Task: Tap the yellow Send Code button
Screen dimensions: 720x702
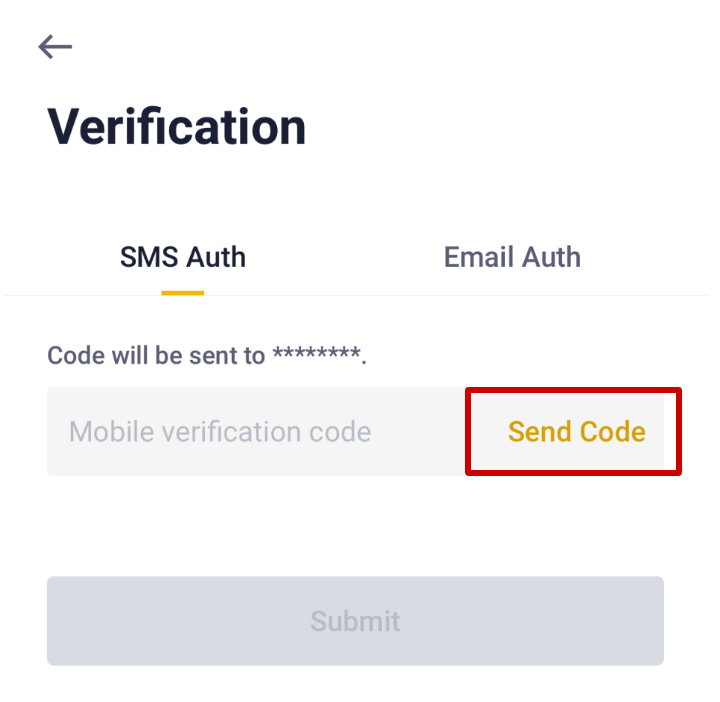Action: pyautogui.click(x=576, y=432)
